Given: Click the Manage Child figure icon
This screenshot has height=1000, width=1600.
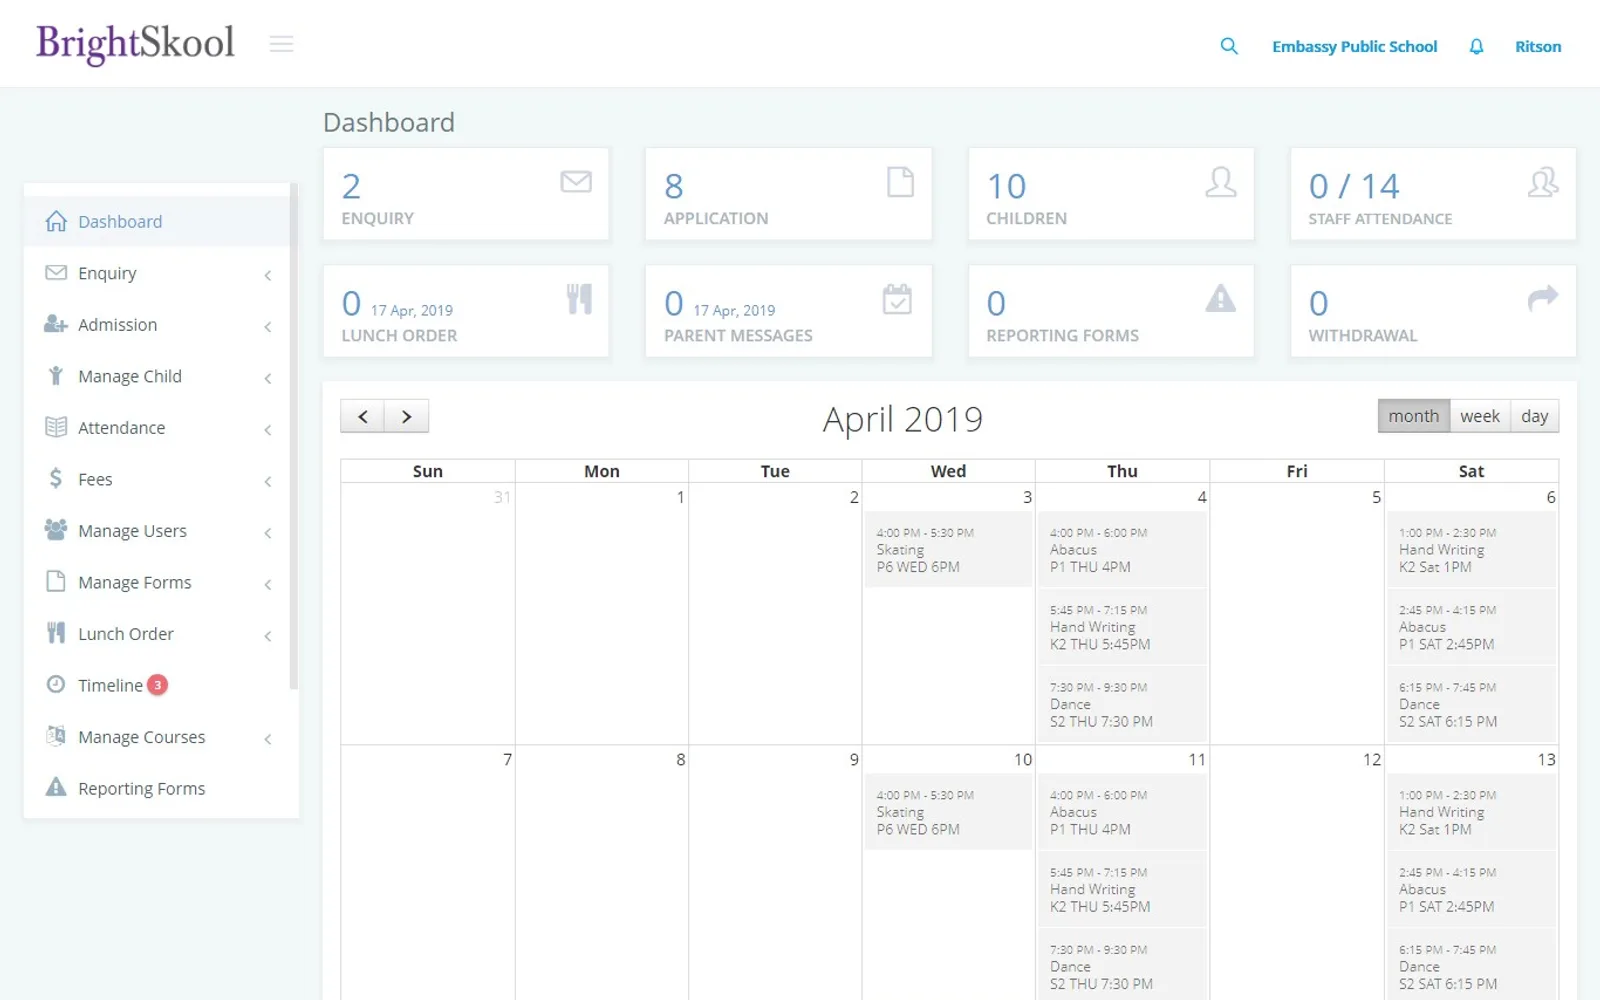Looking at the screenshot, I should point(56,376).
